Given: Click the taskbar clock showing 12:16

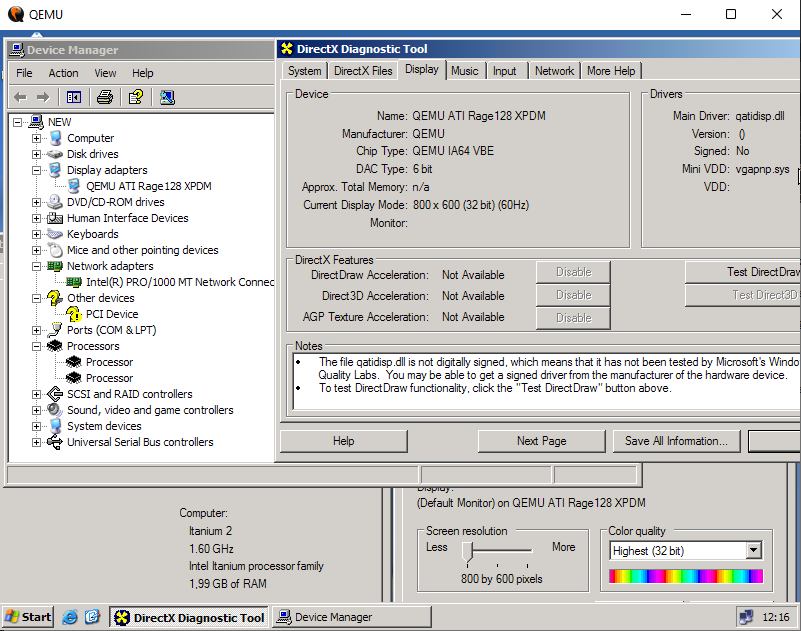Looking at the screenshot, I should point(775,617).
